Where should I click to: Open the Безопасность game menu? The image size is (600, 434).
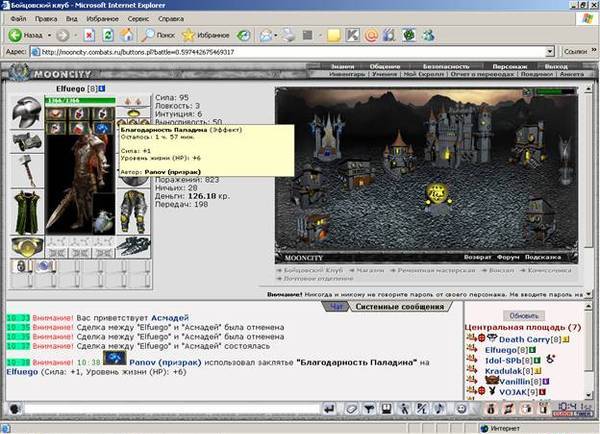tap(446, 67)
